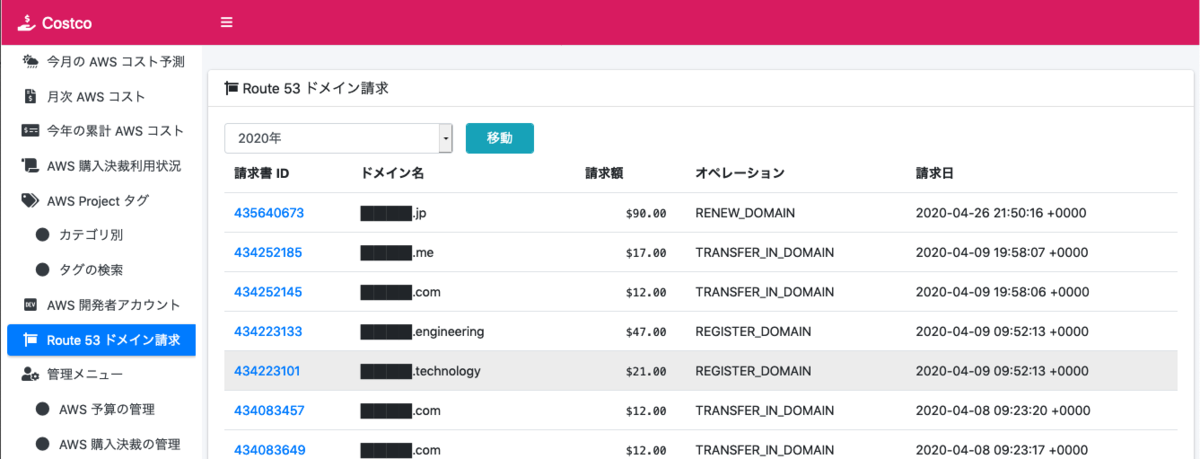Open invoice 434083649

pos(269,450)
